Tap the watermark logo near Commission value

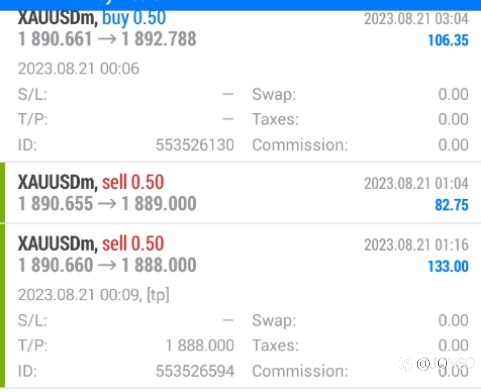[x=437, y=364]
